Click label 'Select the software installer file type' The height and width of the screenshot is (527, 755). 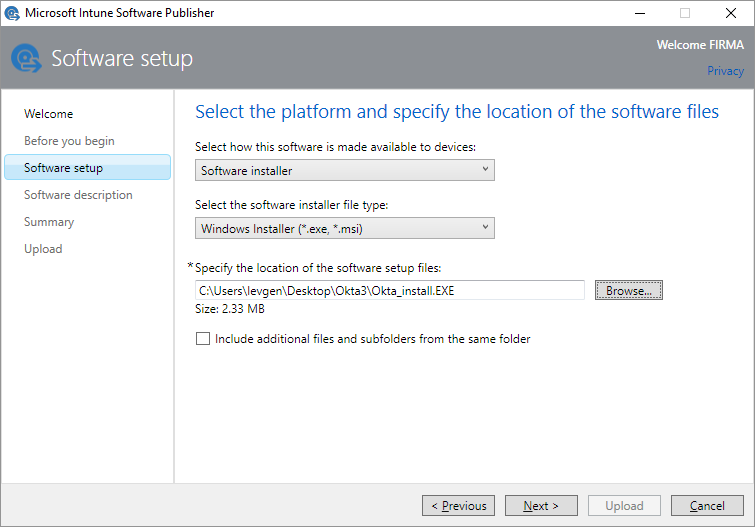291,205
